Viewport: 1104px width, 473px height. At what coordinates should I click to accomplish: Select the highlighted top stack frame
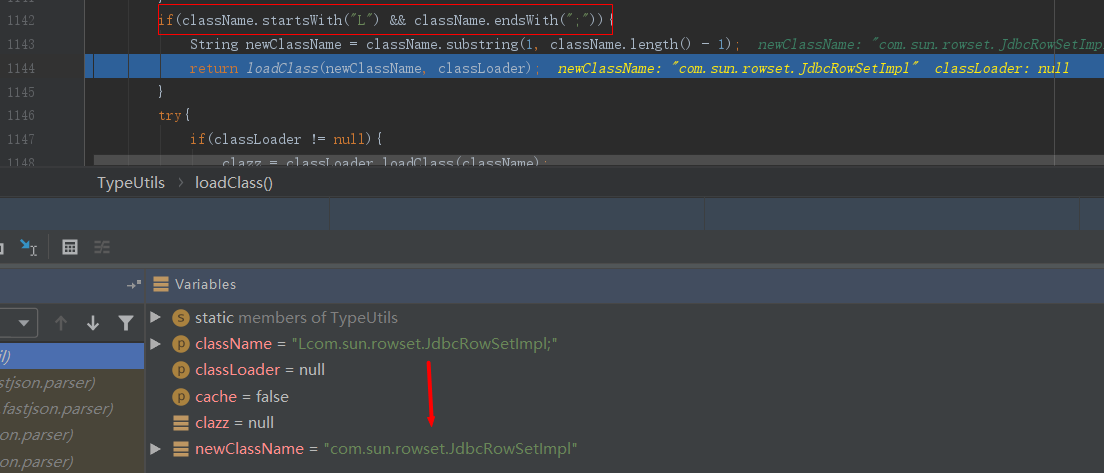72,356
